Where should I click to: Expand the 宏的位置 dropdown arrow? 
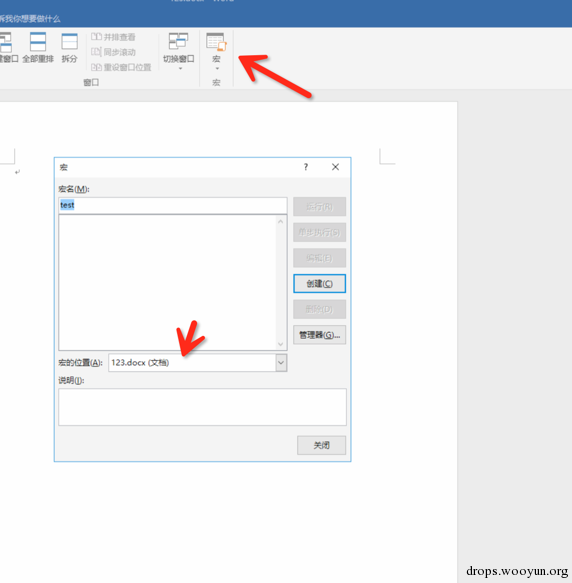[x=281, y=363]
